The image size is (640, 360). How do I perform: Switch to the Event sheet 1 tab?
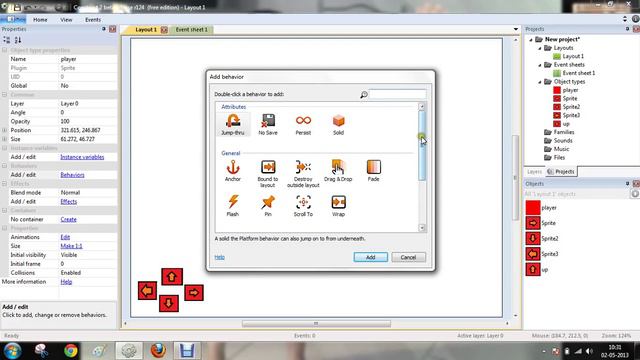click(192, 30)
